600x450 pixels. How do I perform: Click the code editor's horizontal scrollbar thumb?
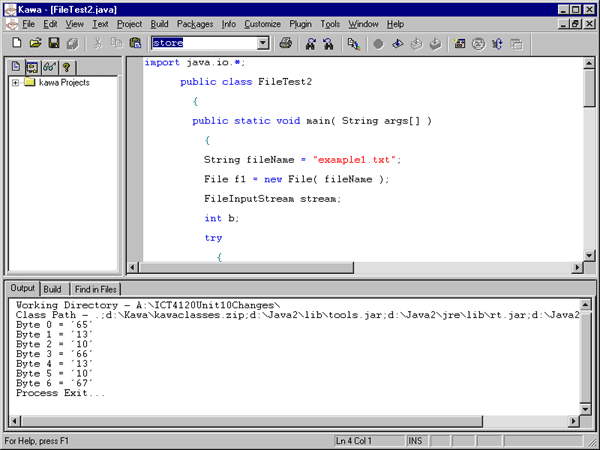246,267
